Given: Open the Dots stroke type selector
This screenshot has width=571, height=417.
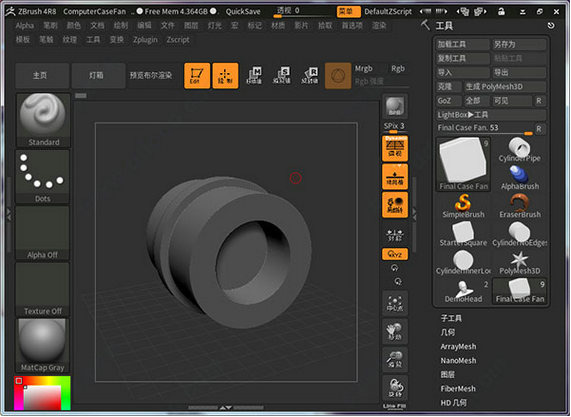Looking at the screenshot, I should coord(43,177).
